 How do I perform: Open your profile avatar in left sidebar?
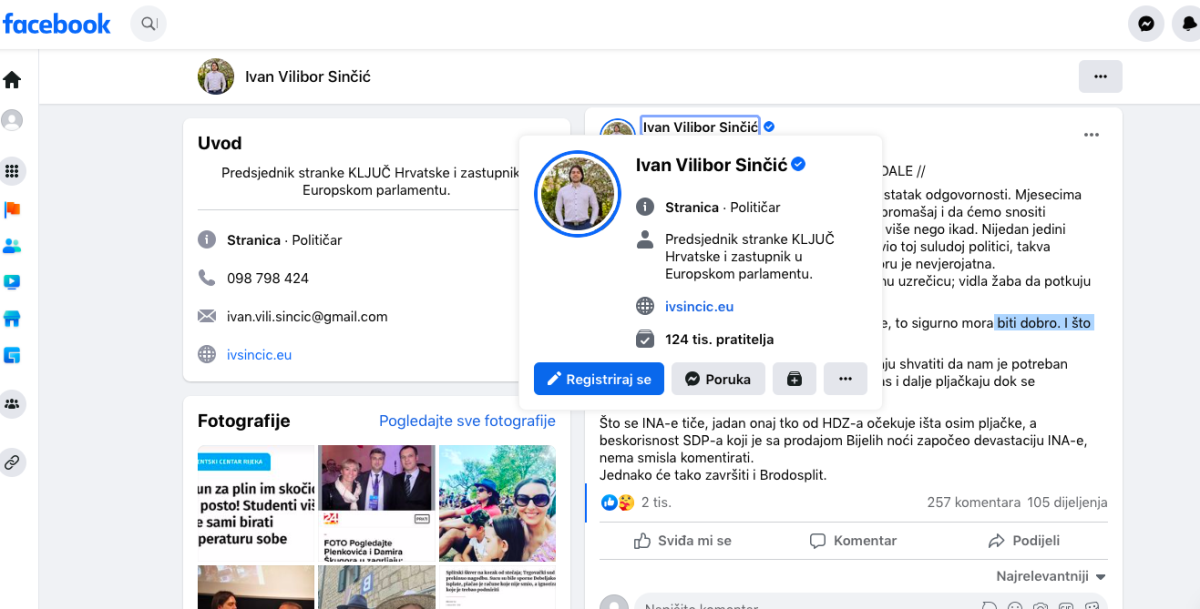click(x=12, y=120)
